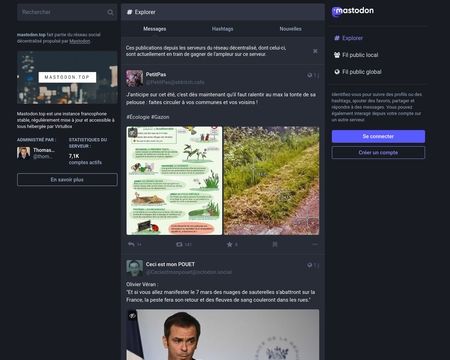Image resolution: width=450 pixels, height=360 pixels.
Task: Reply to the PetitPas post
Action: tap(131, 244)
